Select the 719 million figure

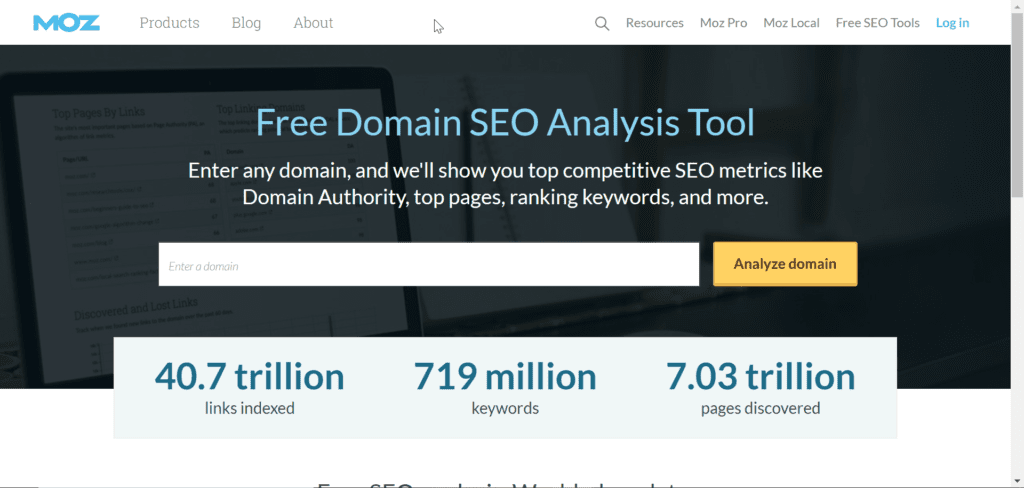click(x=505, y=376)
